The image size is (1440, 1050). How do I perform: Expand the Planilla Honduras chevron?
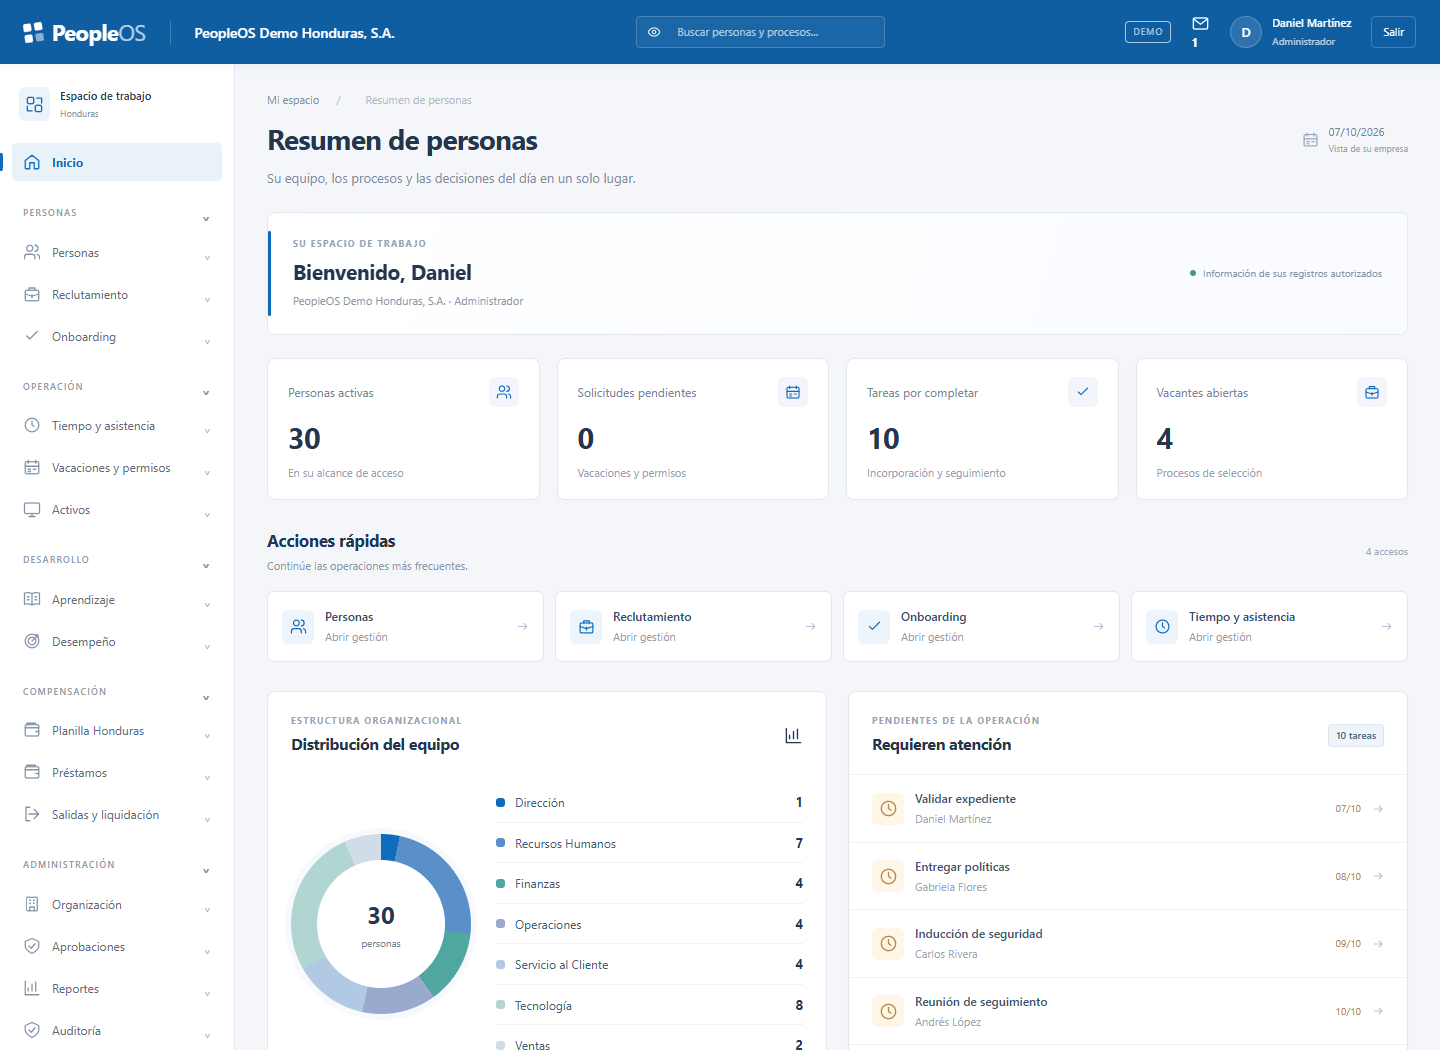(207, 736)
